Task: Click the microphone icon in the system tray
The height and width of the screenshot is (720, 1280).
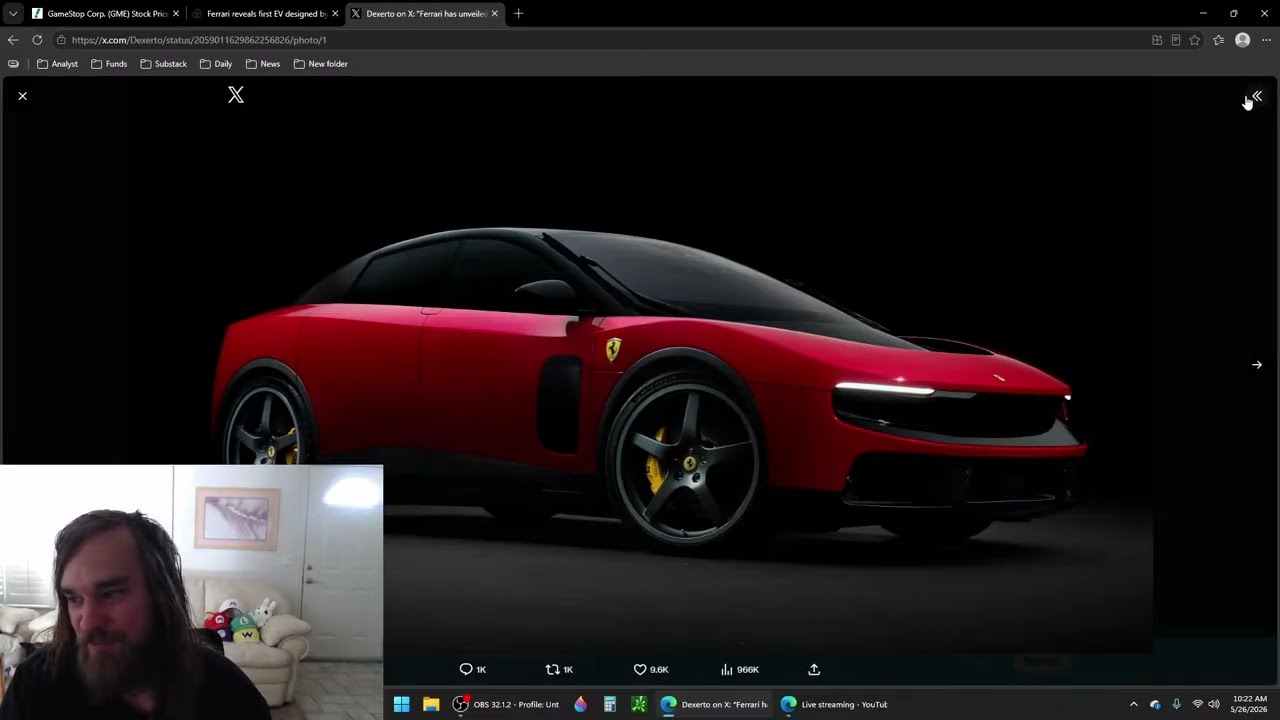Action: coord(1176,704)
